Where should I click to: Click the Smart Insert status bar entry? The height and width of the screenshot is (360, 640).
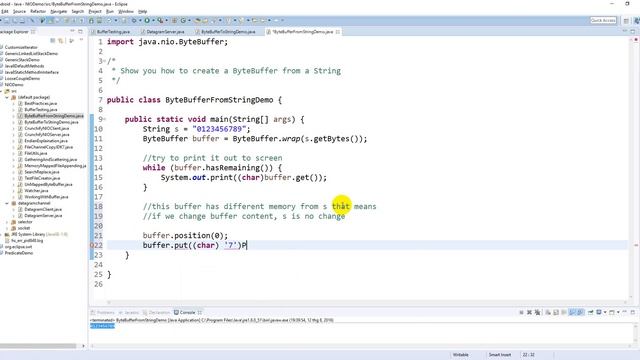(x=500, y=355)
